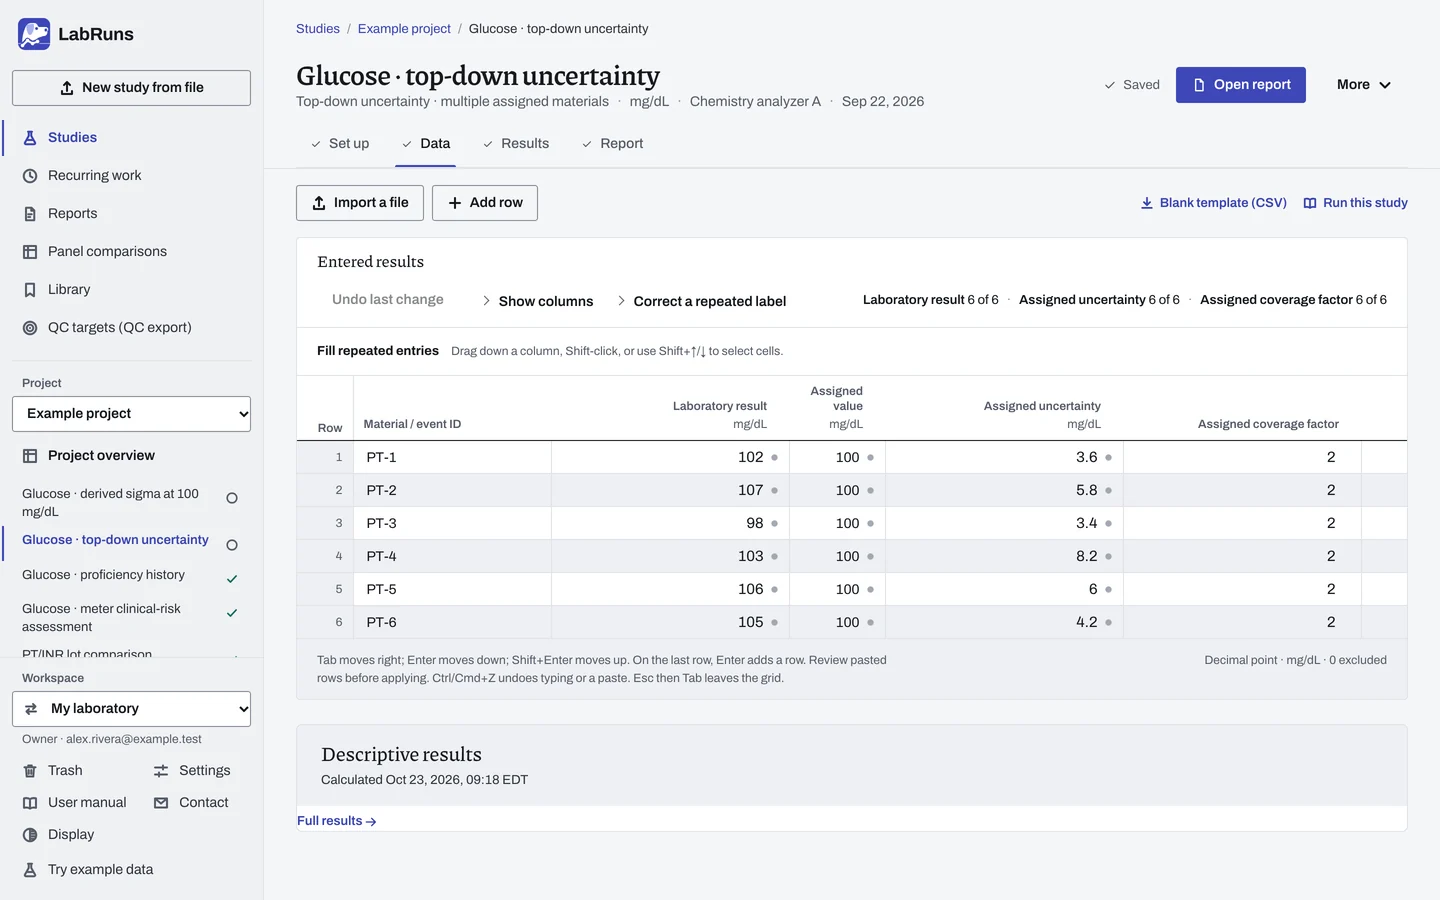The image size is (1440, 900).
Task: Open the Full results link
Action: pyautogui.click(x=337, y=821)
